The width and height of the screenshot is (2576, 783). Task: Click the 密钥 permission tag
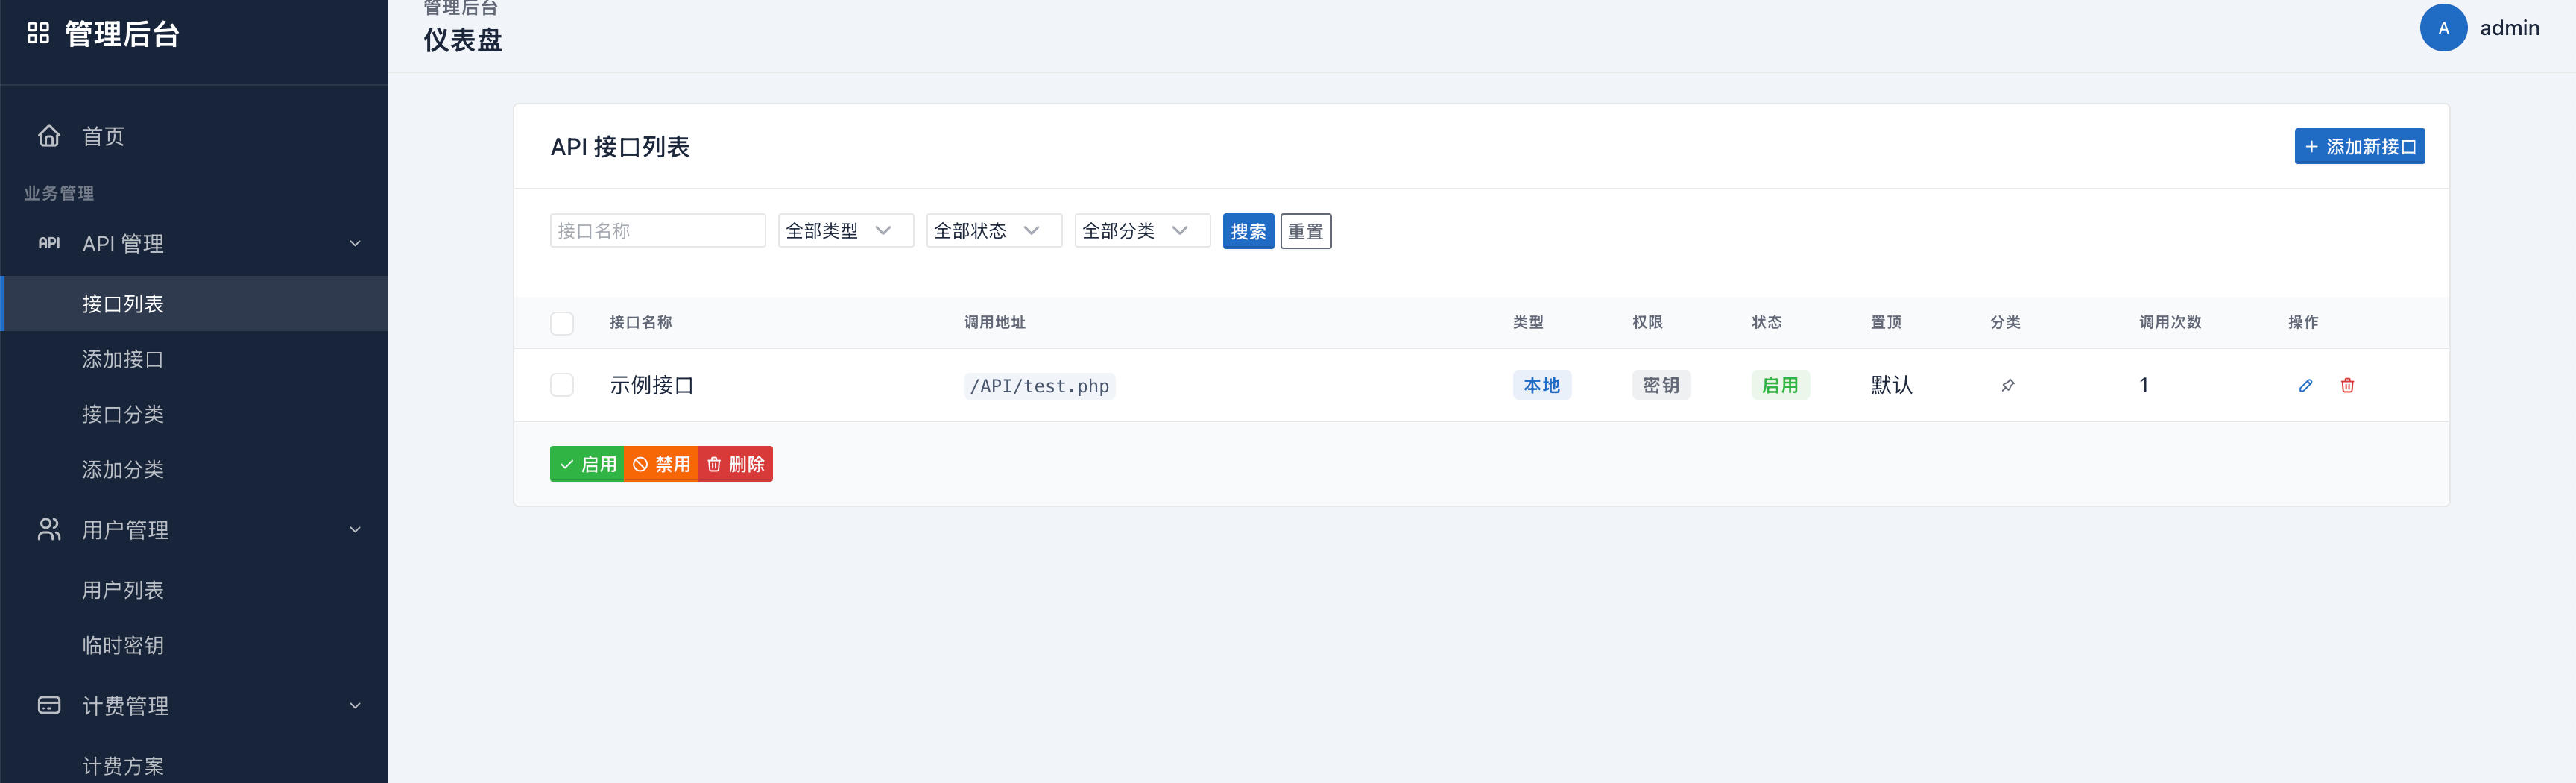1660,385
